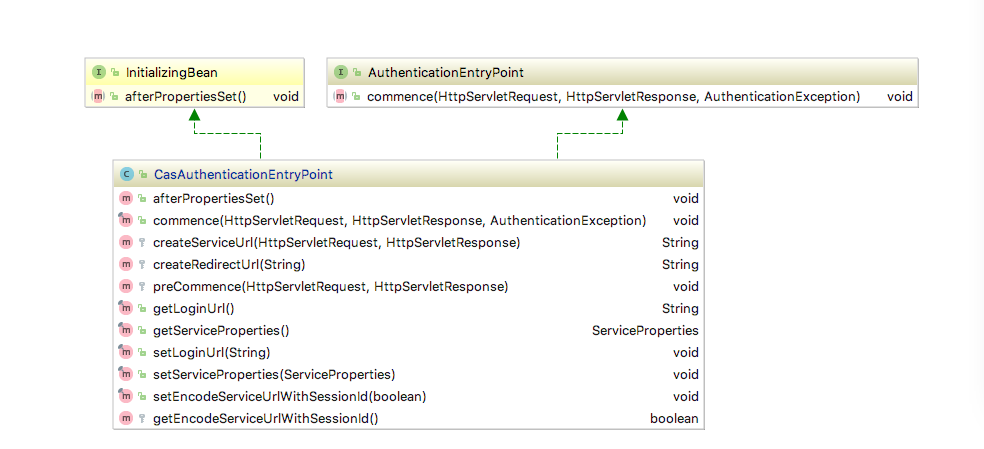984x449 pixels.
Task: Click method icon of createRedirectUrl(String) row
Action: point(126,264)
